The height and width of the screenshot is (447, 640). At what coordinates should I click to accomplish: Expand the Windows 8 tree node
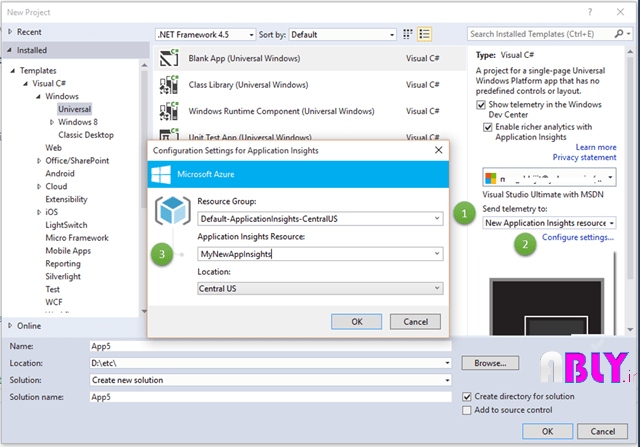pyautogui.click(x=51, y=122)
